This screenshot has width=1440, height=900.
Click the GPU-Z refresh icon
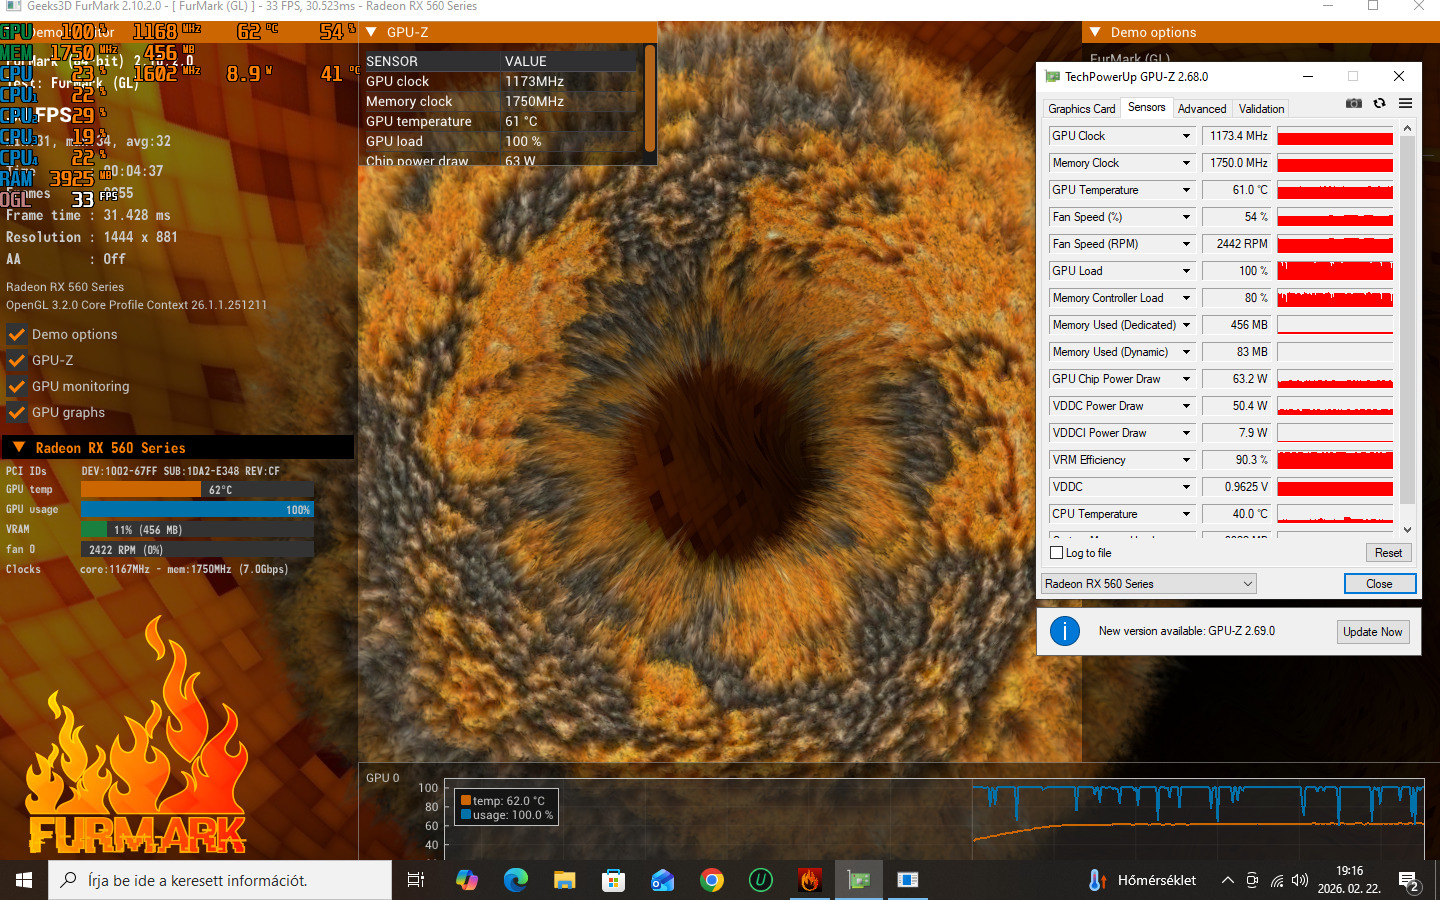(x=1379, y=103)
